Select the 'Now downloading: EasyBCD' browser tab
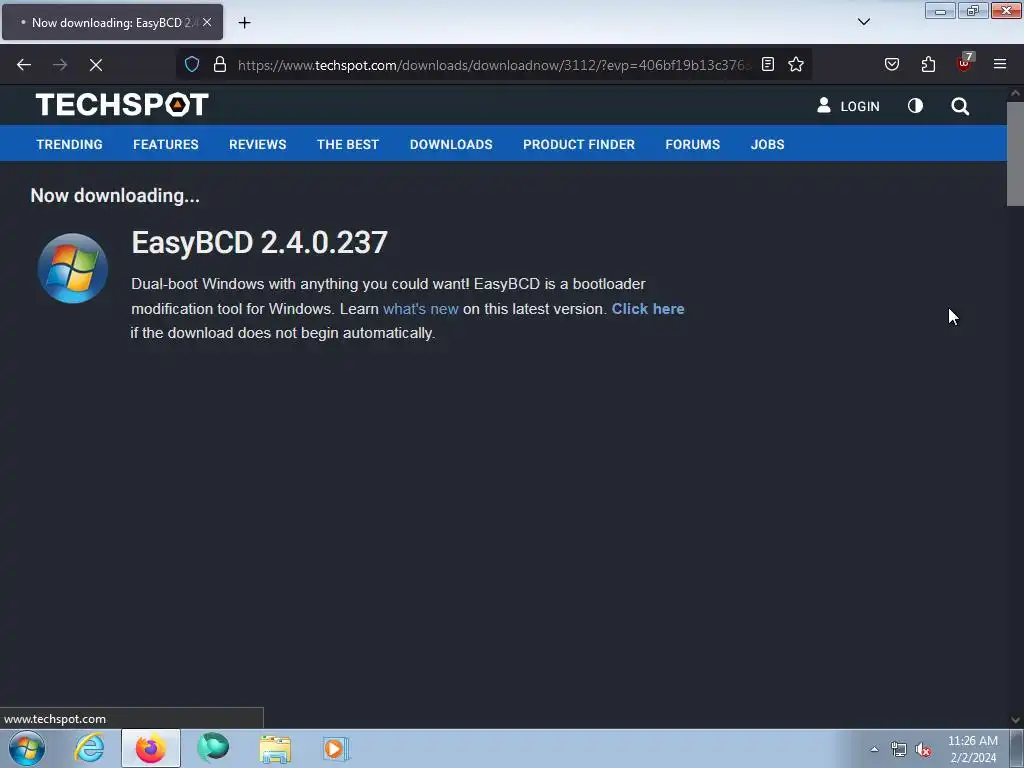The height and width of the screenshot is (768, 1024). point(112,22)
